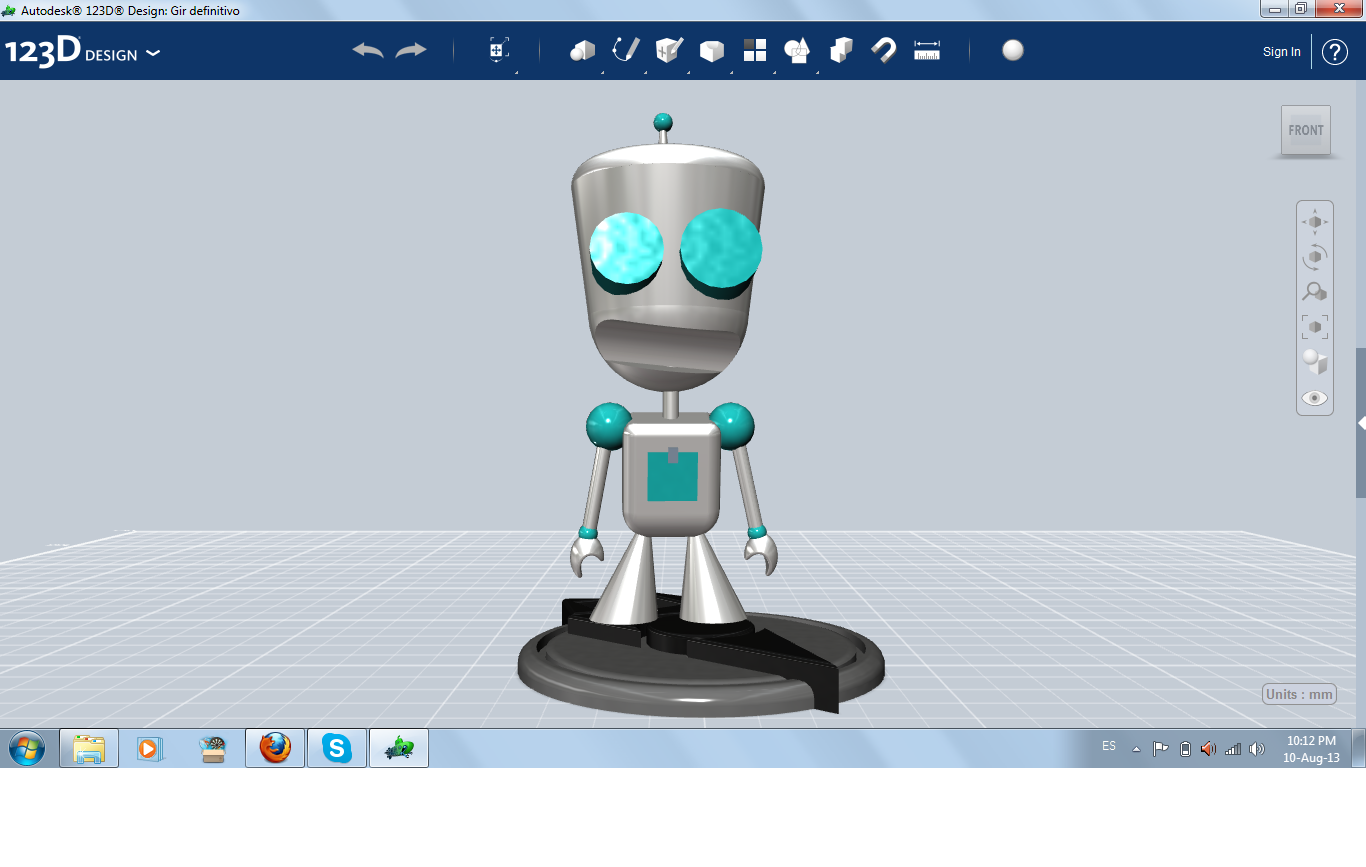The height and width of the screenshot is (867, 1366).
Task: Open the network signal tray icon
Action: coord(1233,749)
